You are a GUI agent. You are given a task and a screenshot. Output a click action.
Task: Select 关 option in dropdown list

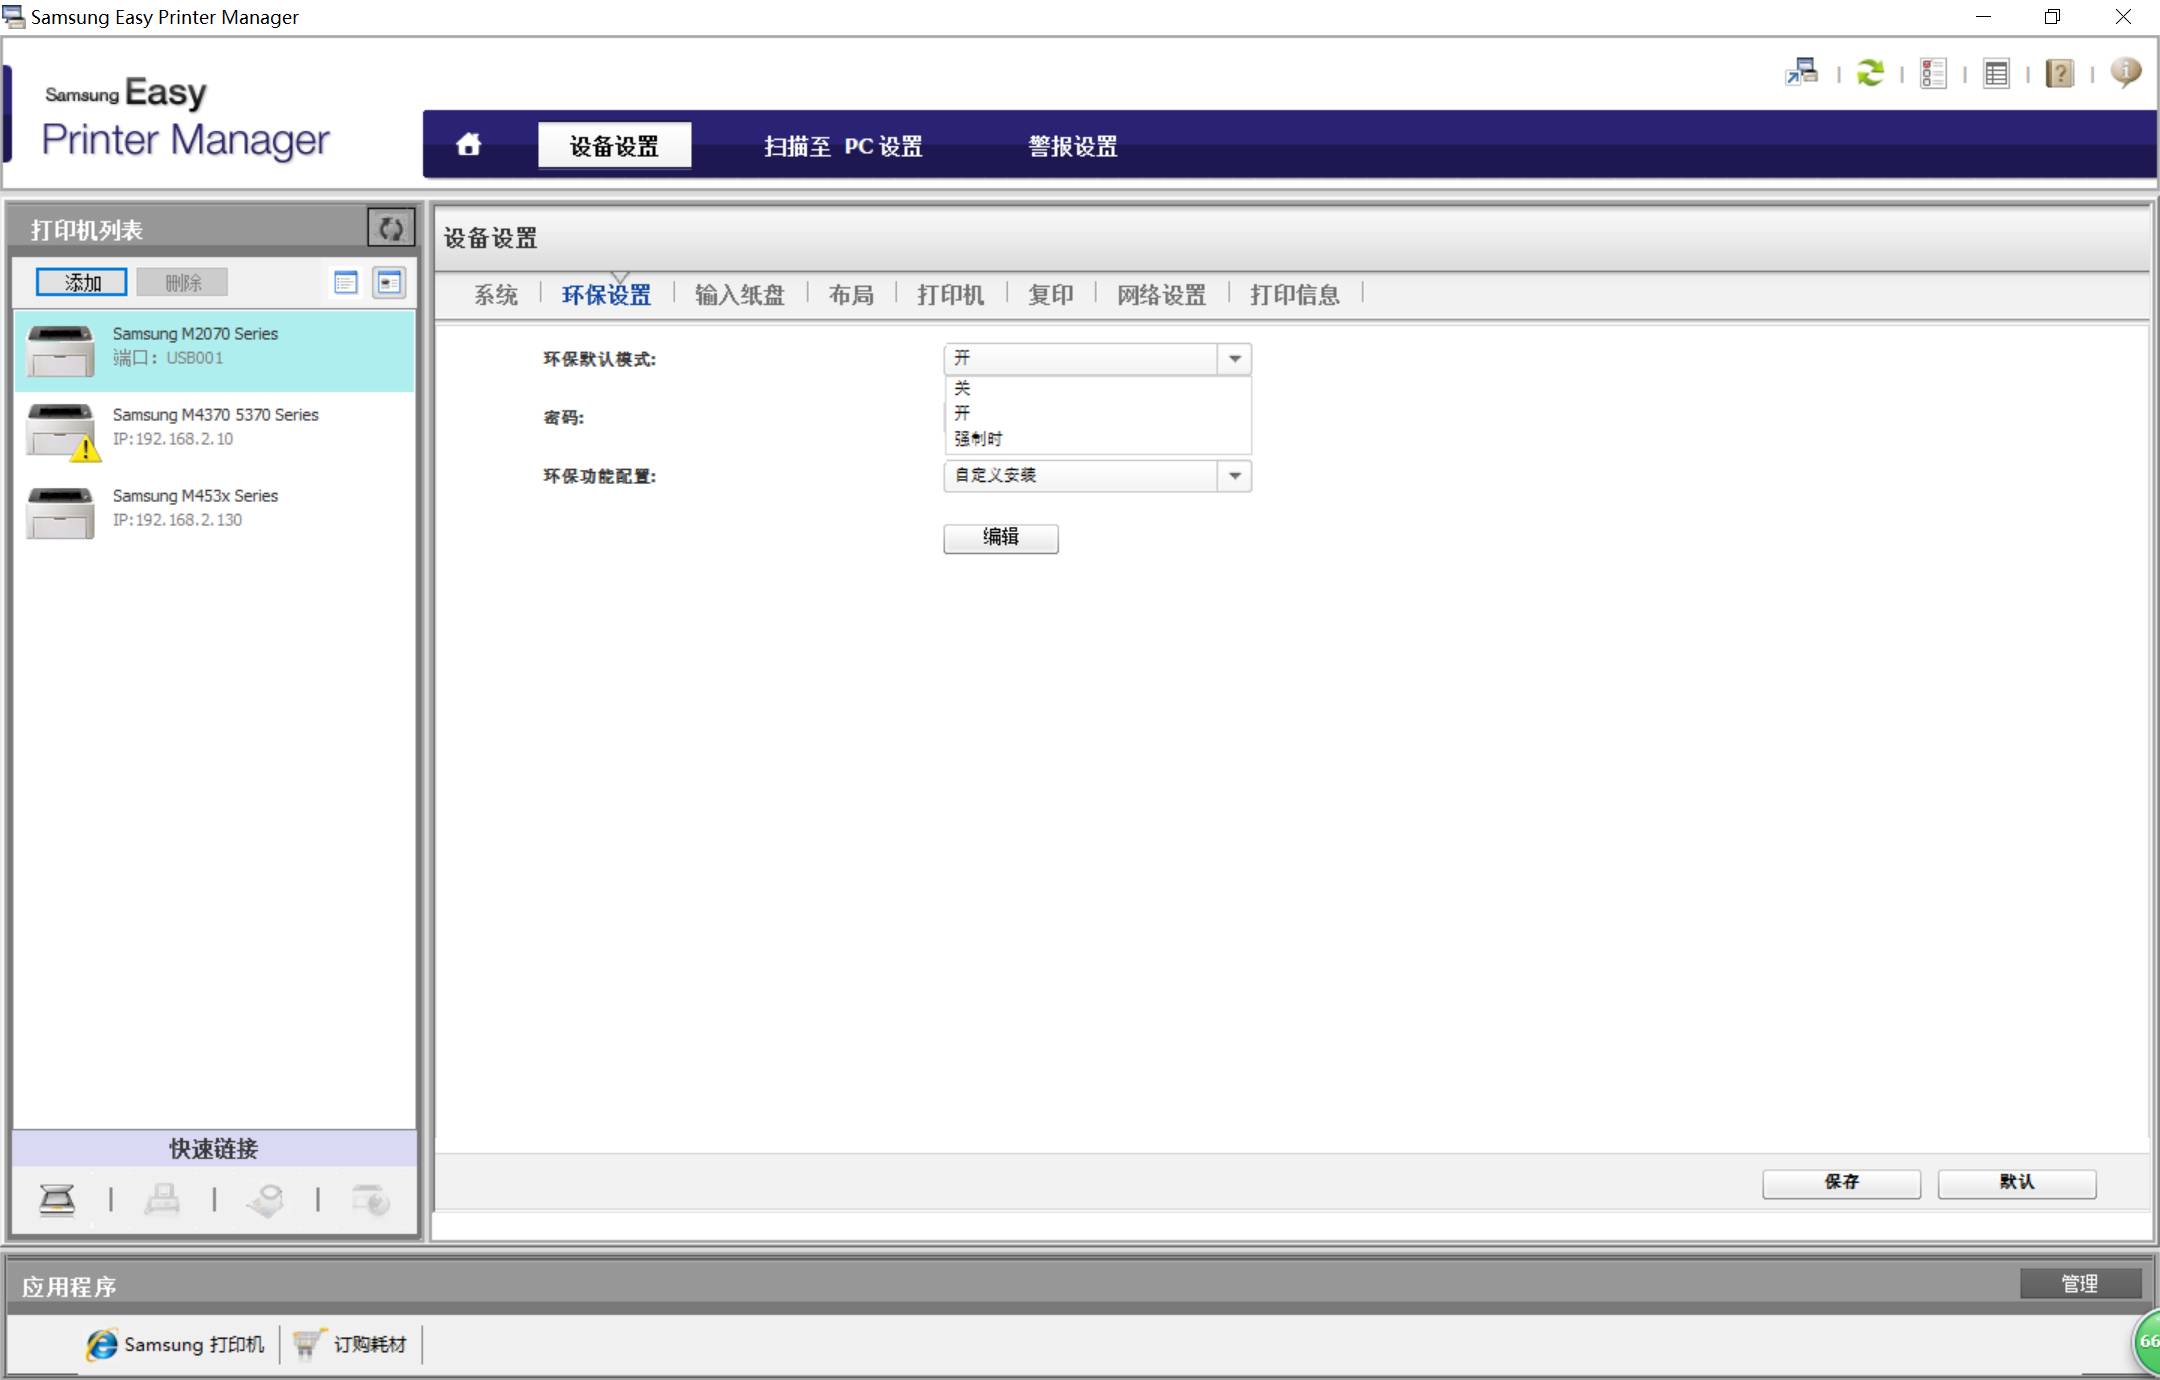click(1097, 388)
